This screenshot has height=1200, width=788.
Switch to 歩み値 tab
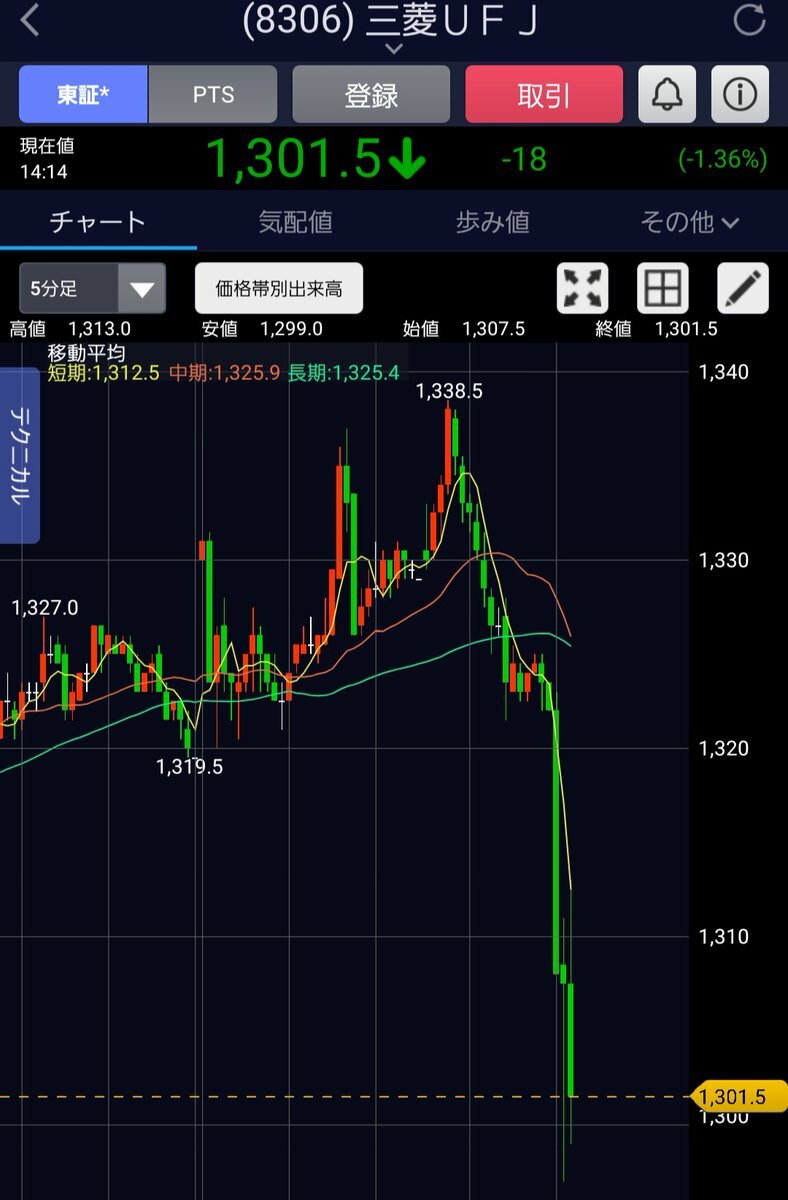click(x=492, y=222)
